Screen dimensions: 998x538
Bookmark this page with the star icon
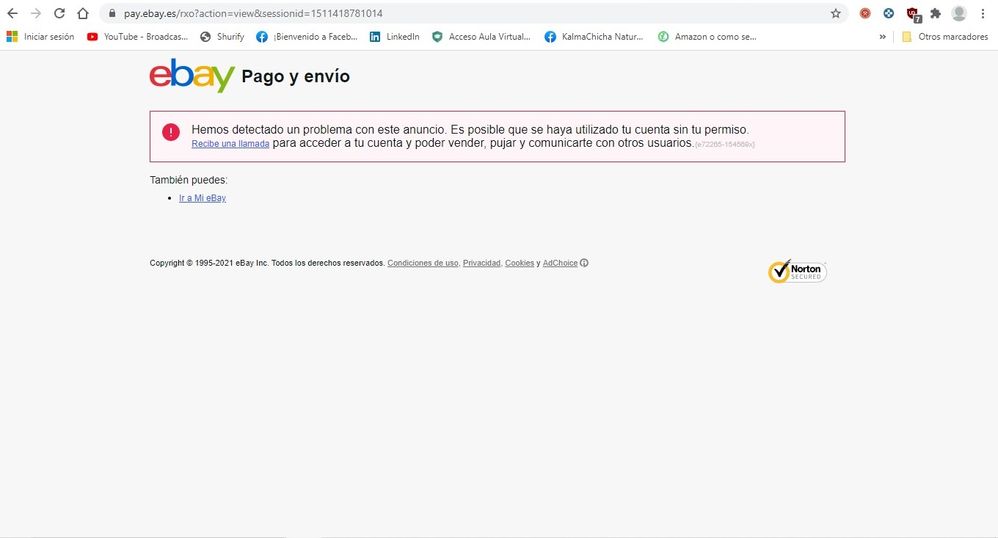point(836,13)
